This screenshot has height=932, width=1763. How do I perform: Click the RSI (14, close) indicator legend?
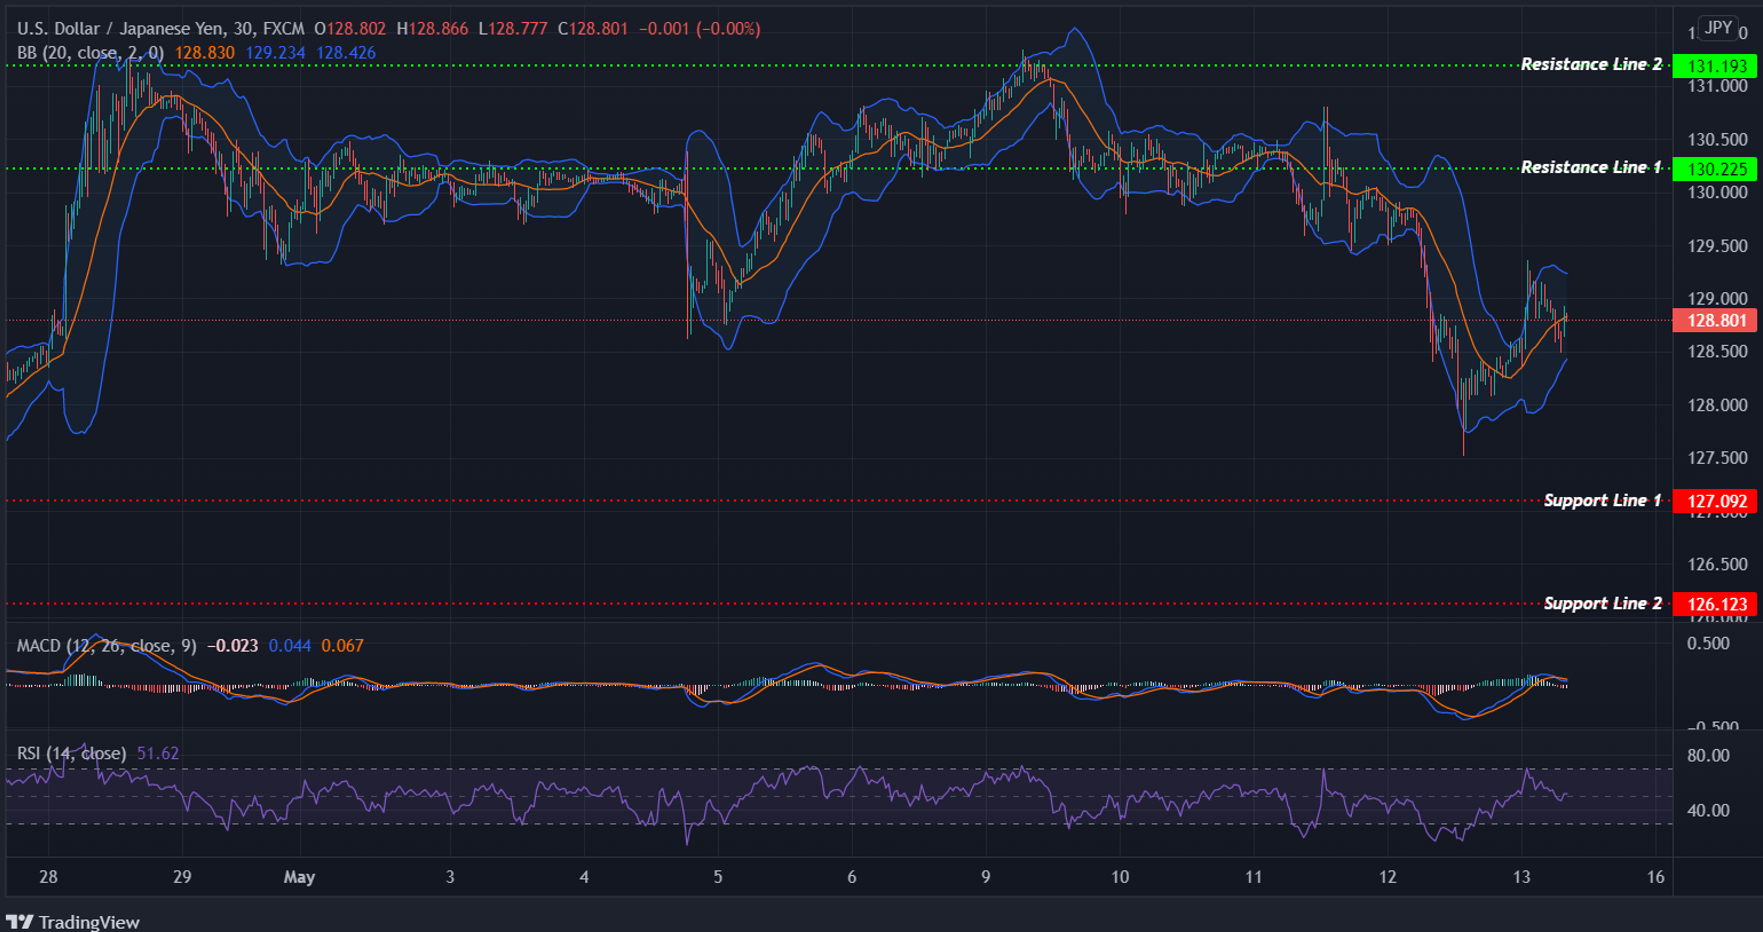coord(70,752)
